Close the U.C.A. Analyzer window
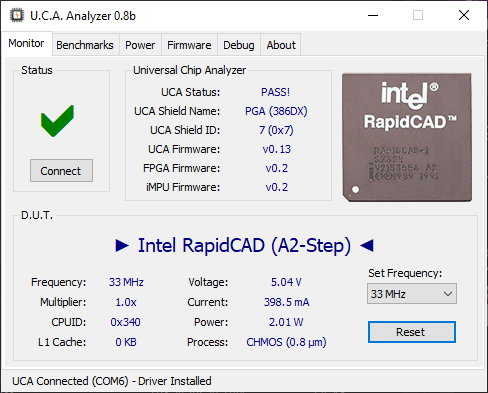 [x=464, y=15]
